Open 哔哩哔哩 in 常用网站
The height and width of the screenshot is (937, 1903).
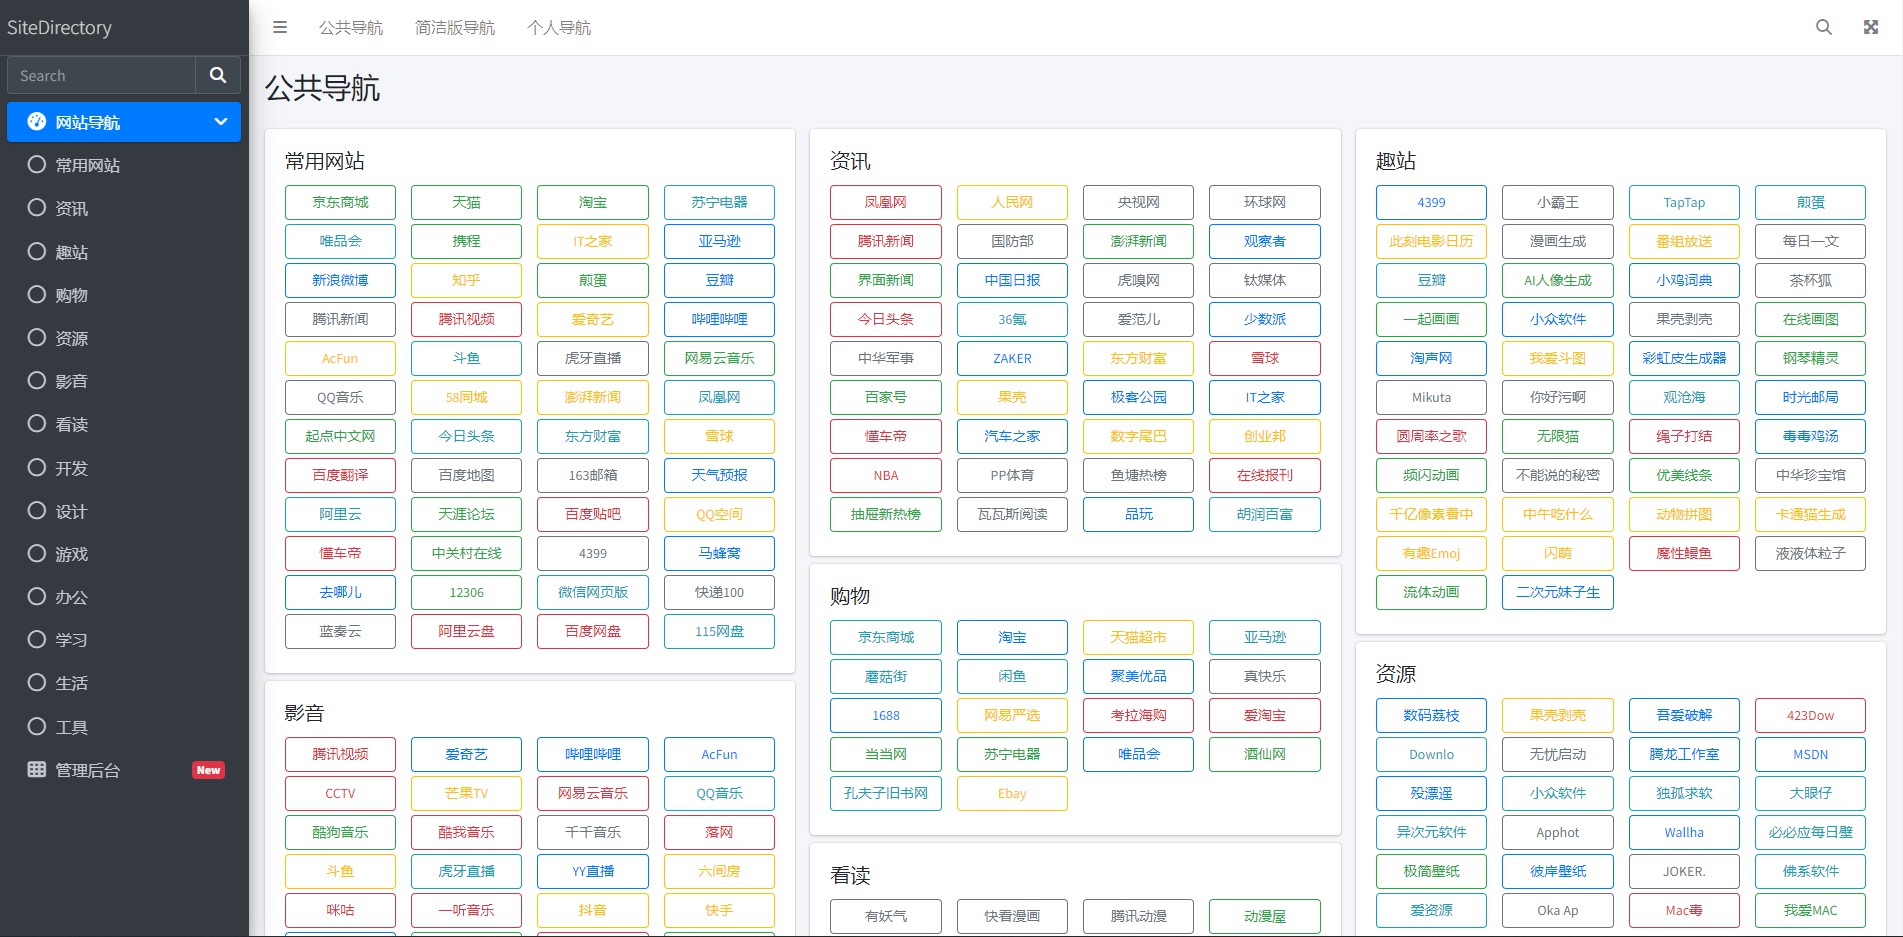719,319
